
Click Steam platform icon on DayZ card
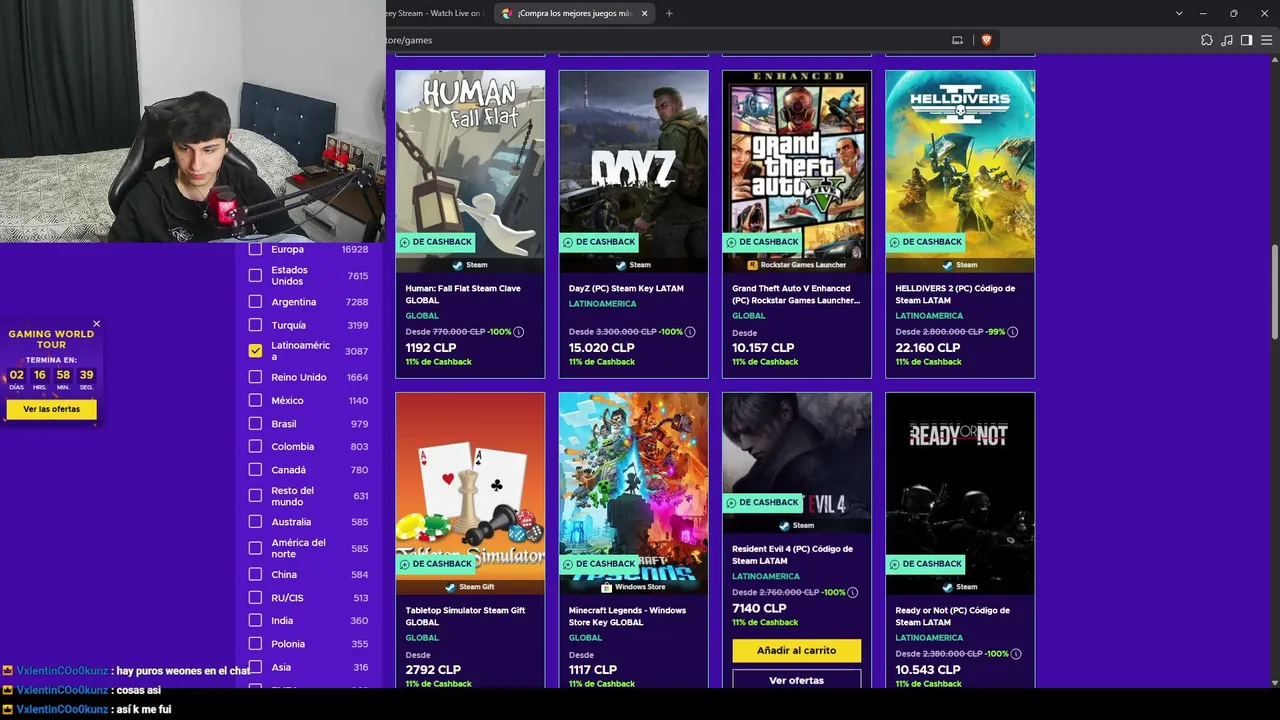[x=621, y=265]
